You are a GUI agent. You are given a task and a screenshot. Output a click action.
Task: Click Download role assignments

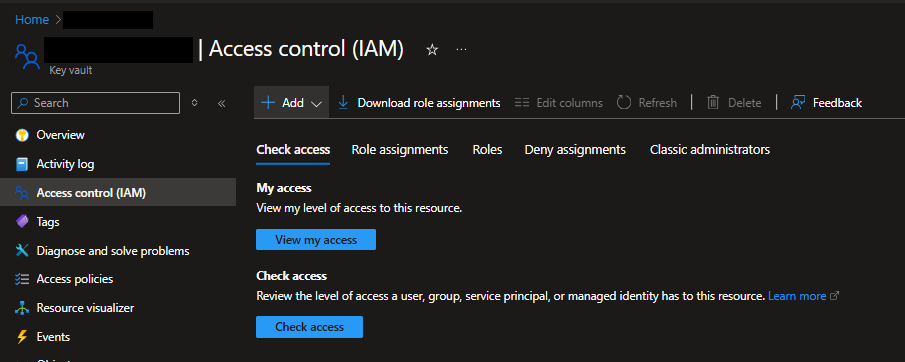pos(419,103)
